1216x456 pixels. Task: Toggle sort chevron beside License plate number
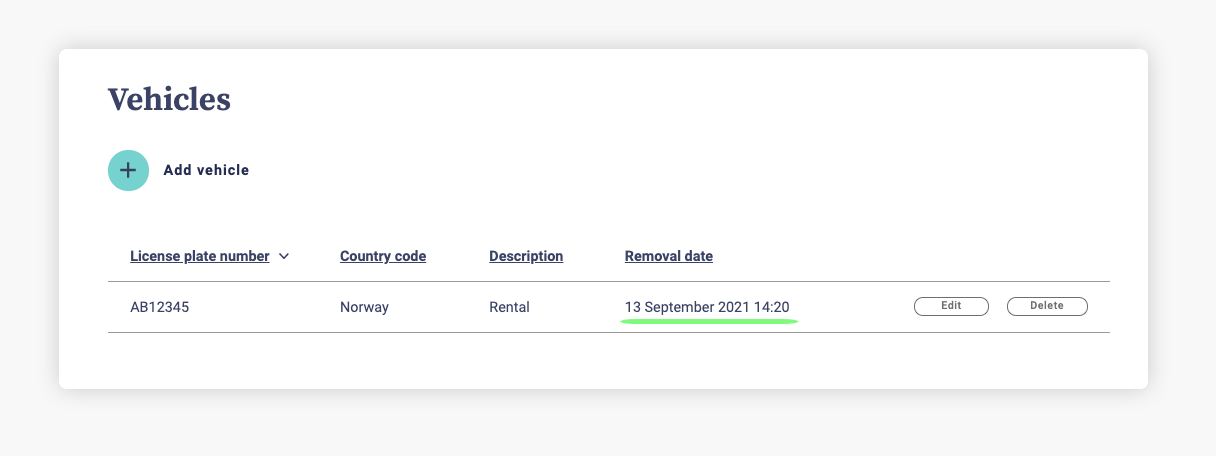point(284,256)
